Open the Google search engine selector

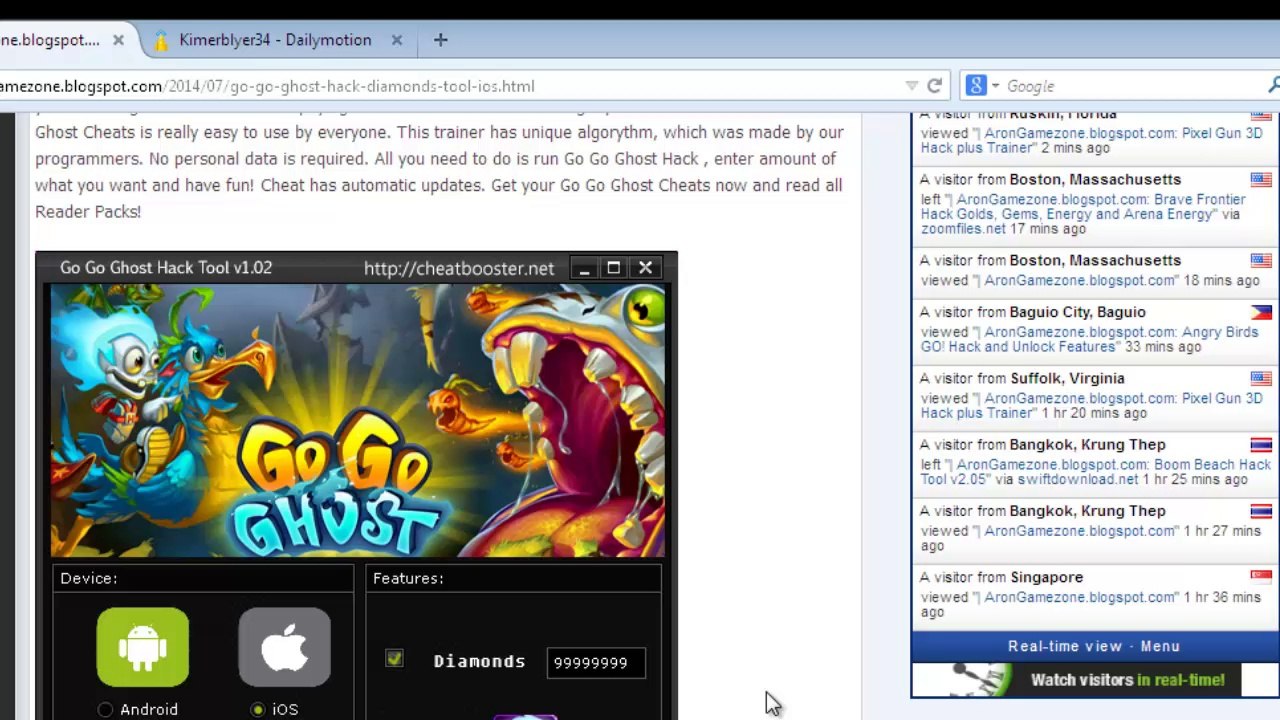pos(982,86)
